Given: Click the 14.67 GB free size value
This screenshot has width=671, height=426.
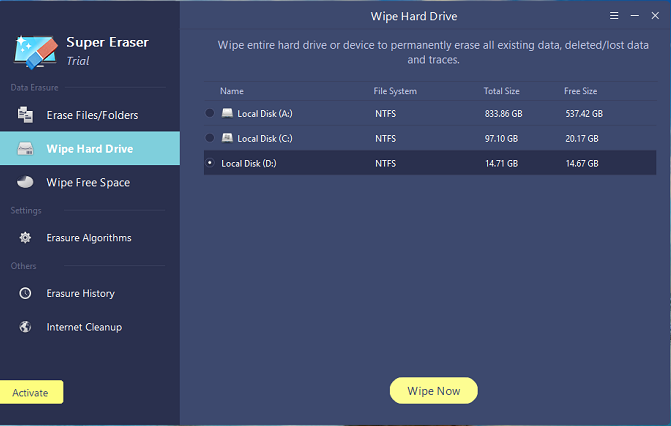Looking at the screenshot, I should click(x=582, y=164).
